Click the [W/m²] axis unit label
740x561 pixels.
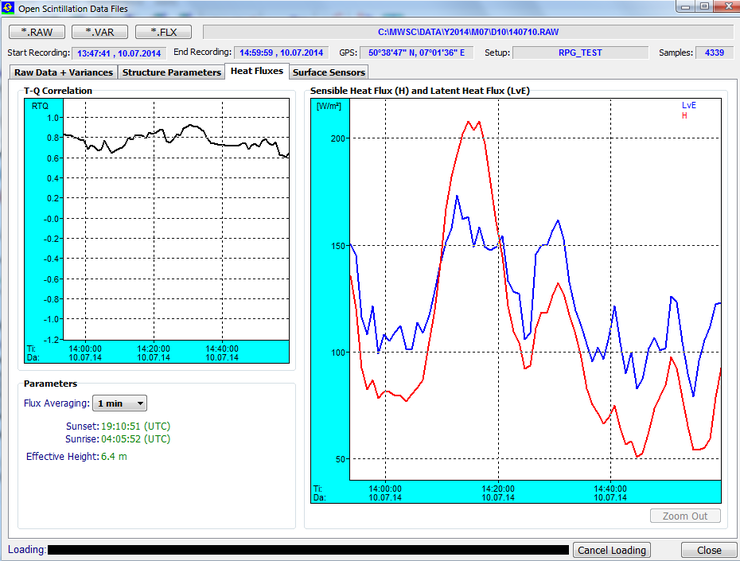click(x=329, y=106)
